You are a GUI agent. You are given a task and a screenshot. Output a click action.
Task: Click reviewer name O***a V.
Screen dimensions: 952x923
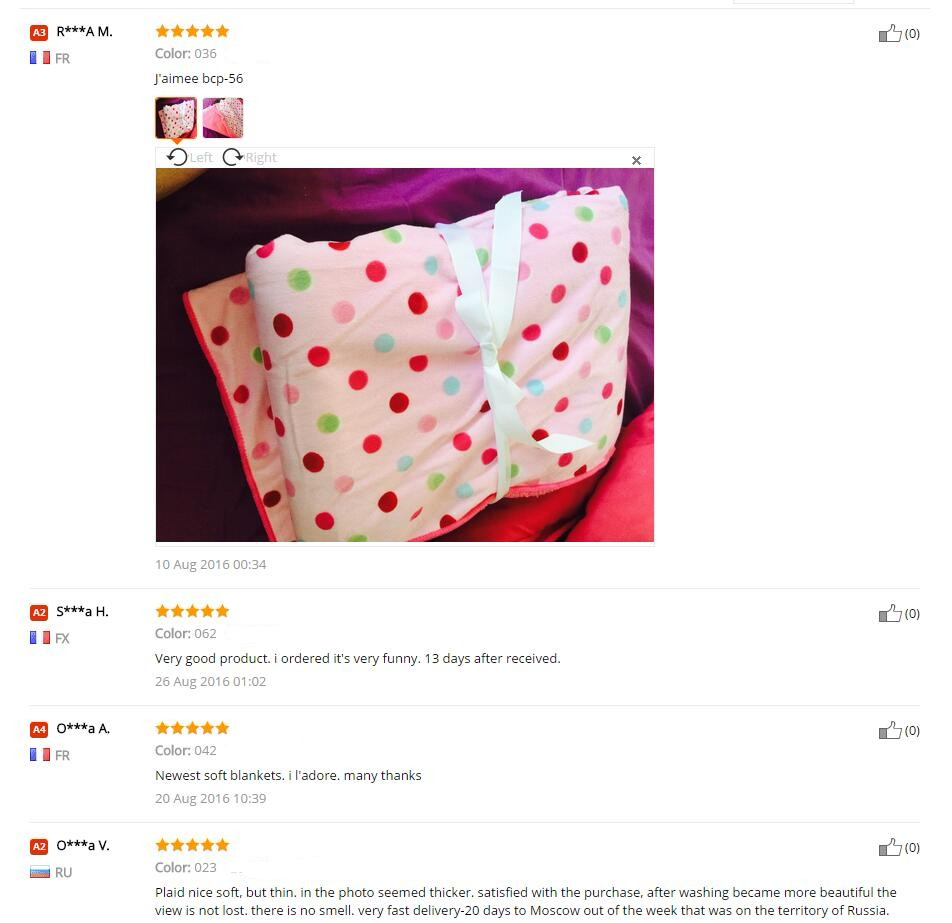tap(83, 845)
